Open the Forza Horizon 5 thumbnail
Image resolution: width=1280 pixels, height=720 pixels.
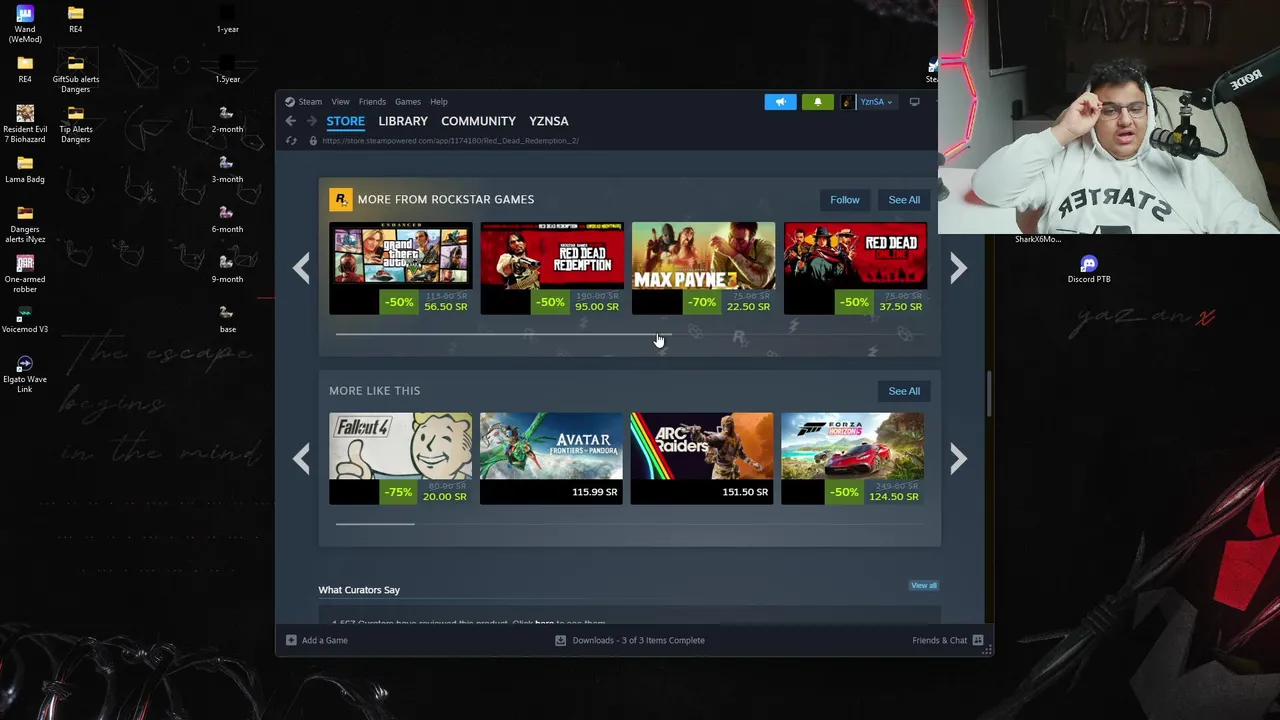(852, 459)
